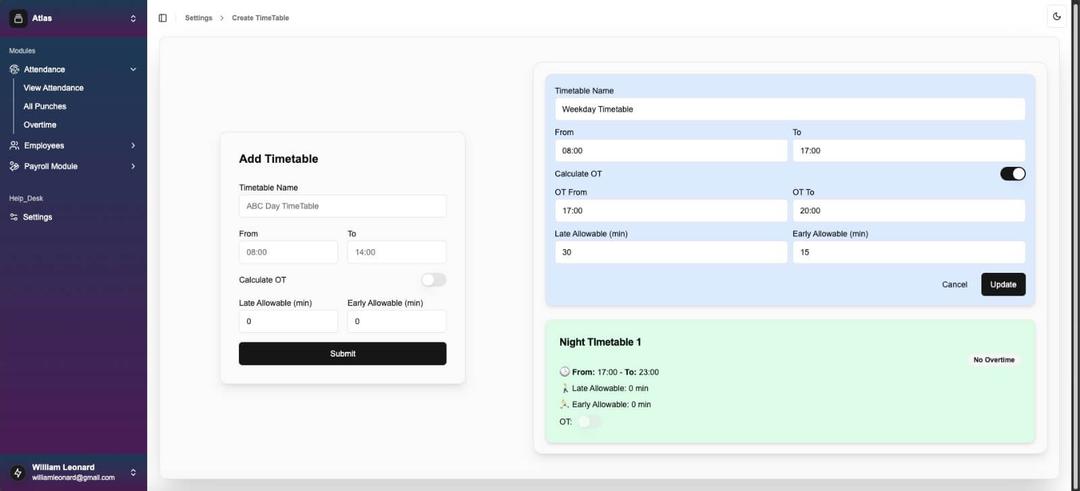The width and height of the screenshot is (1080, 491).
Task: Click the Employees people icon
Action: [14, 145]
